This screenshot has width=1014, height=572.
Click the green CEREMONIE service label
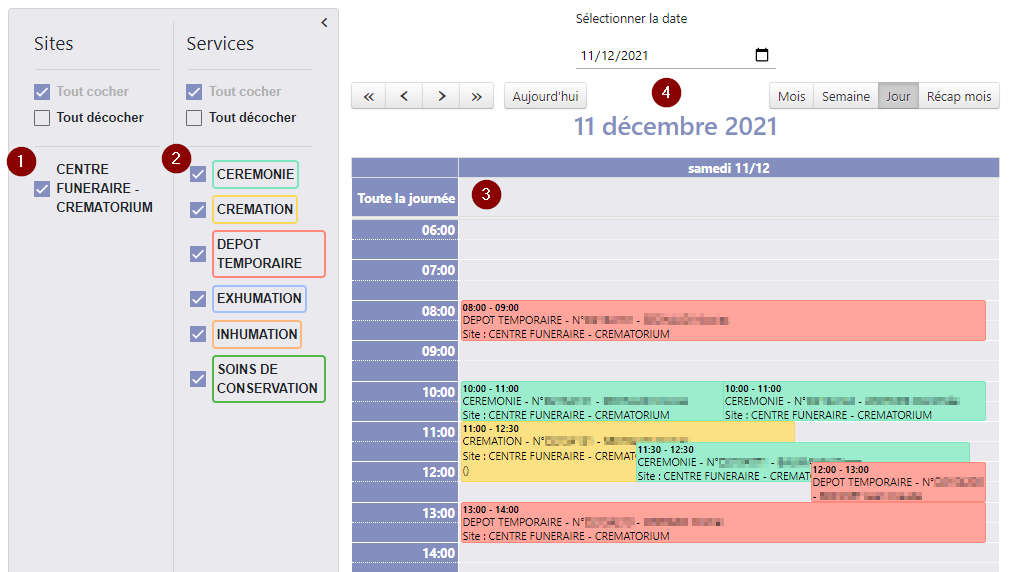255,175
